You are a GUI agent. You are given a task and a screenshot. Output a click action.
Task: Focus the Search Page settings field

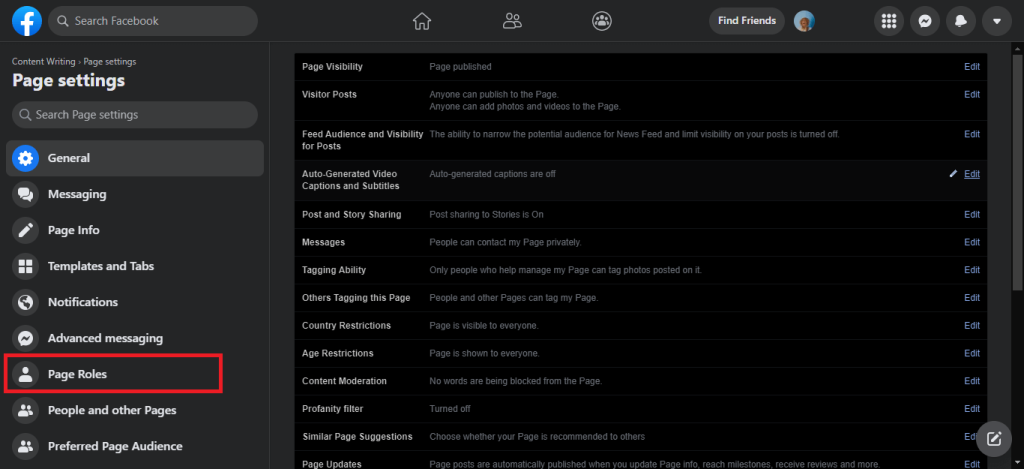(x=135, y=114)
